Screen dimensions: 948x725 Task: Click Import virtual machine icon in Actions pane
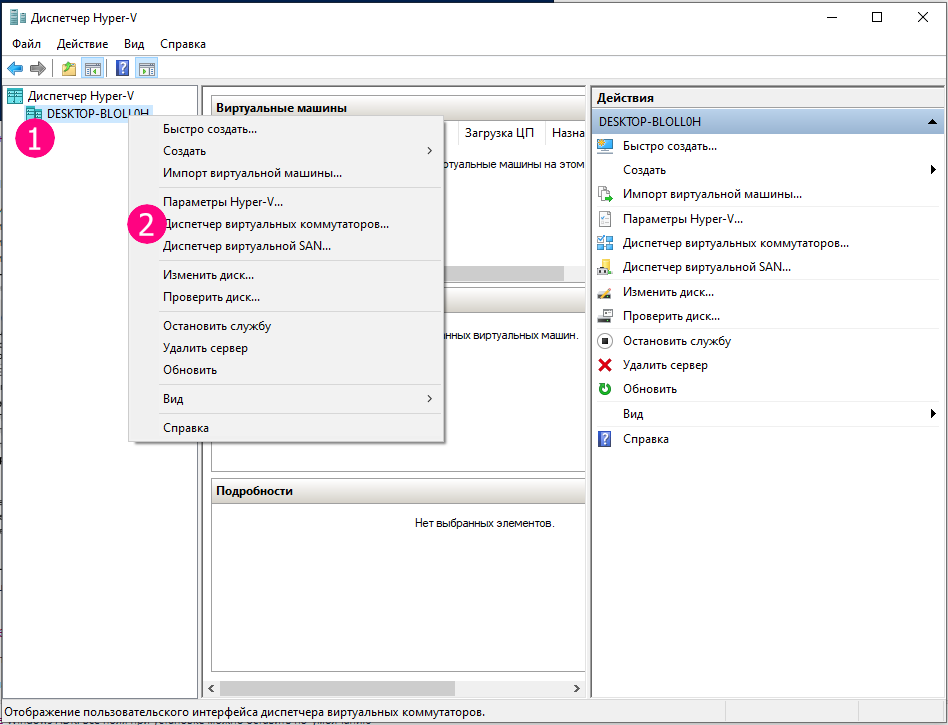[605, 194]
